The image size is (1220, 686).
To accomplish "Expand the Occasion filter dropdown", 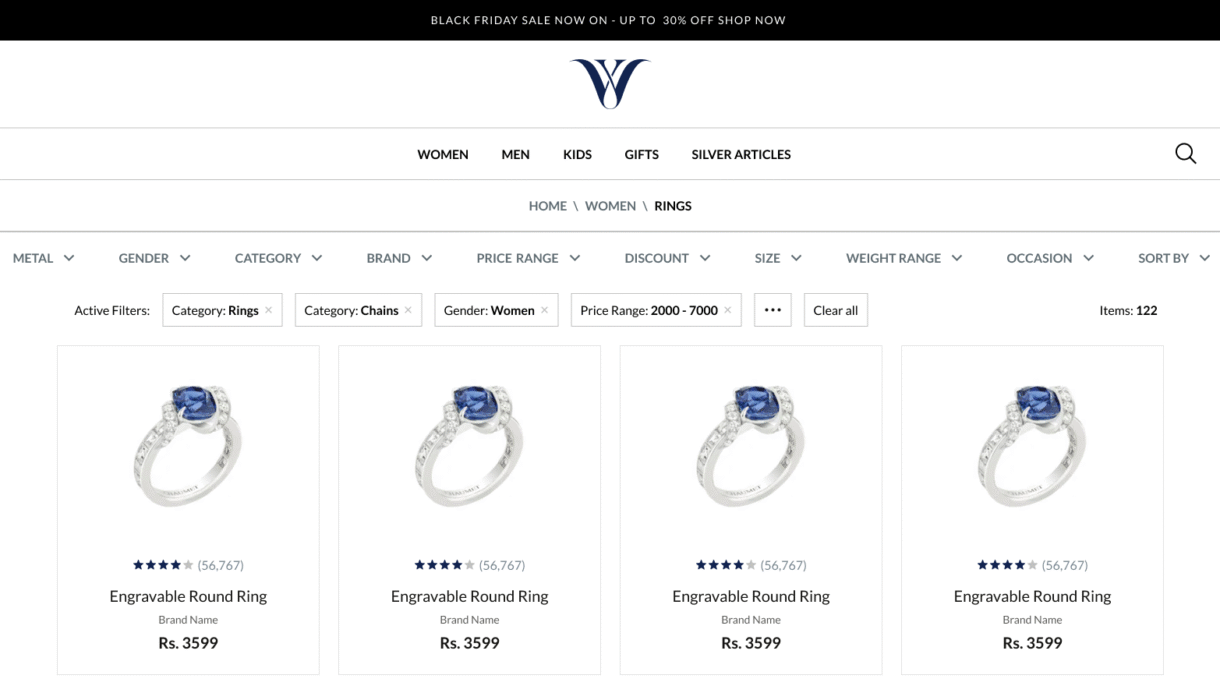I will click(1050, 258).
